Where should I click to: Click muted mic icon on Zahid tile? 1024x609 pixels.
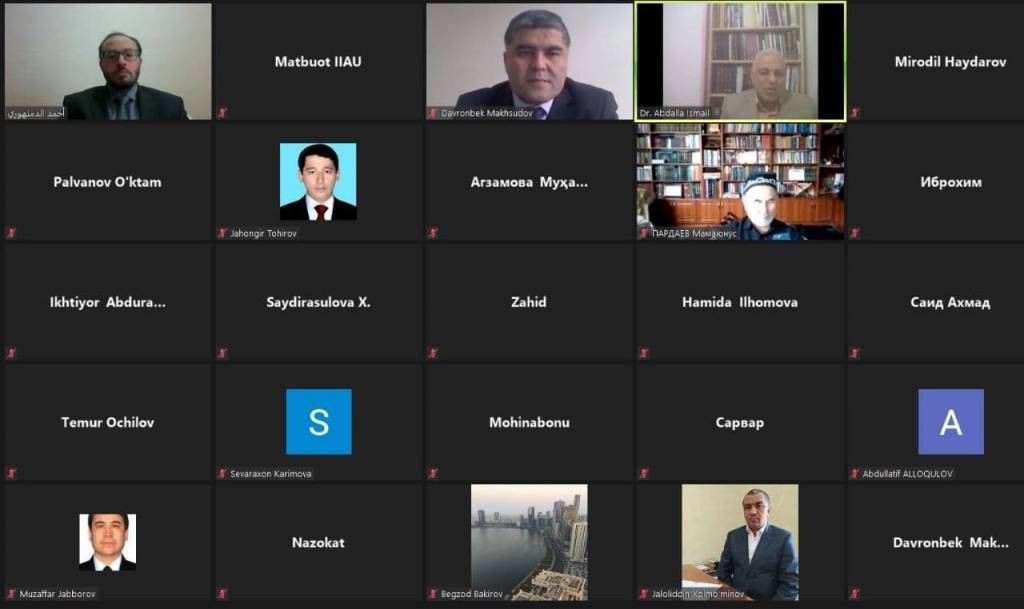point(433,353)
